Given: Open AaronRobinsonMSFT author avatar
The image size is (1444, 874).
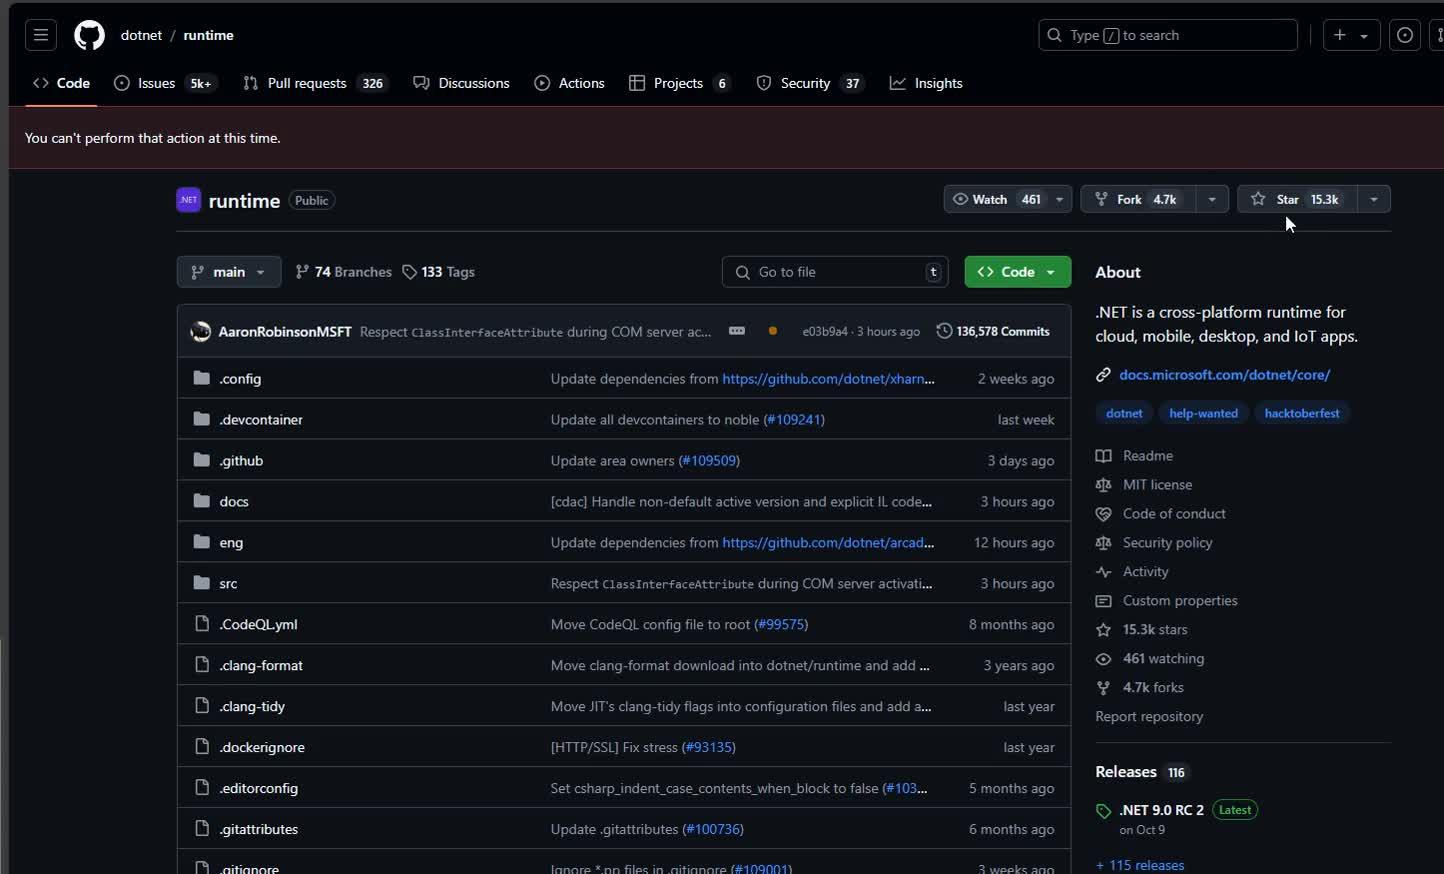Looking at the screenshot, I should click(201, 331).
